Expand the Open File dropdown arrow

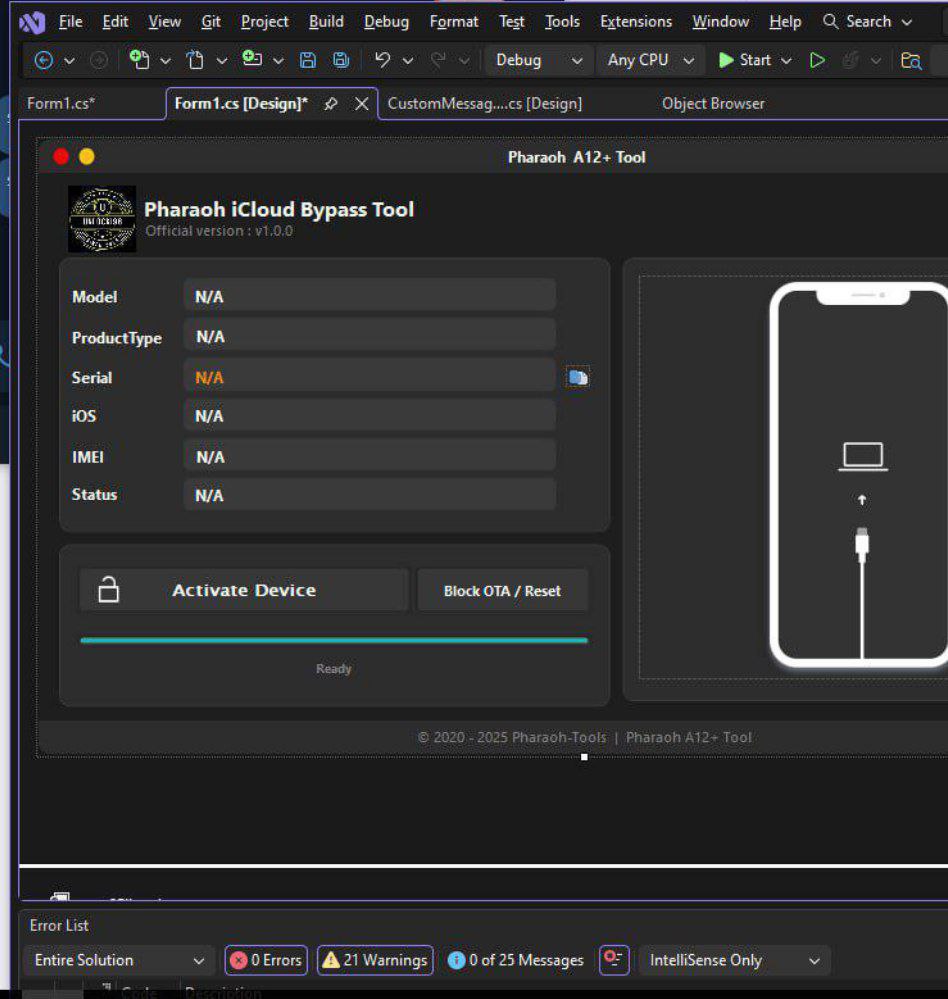[x=222, y=61]
